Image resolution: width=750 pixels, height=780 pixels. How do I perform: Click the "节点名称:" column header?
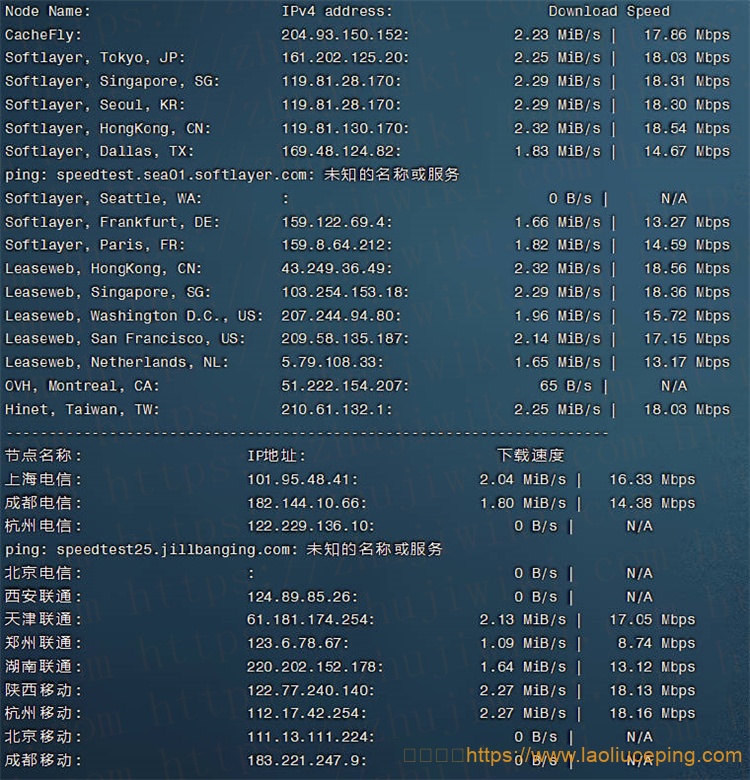(x=43, y=455)
